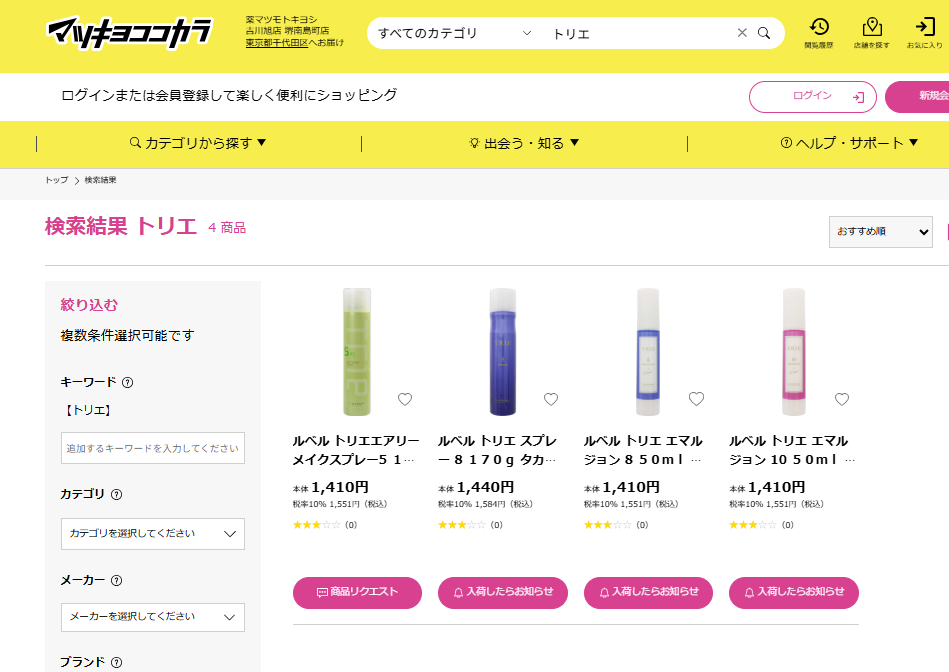Open the おすすめ順 sort dropdown
This screenshot has height=672, width=949.
[x=880, y=232]
